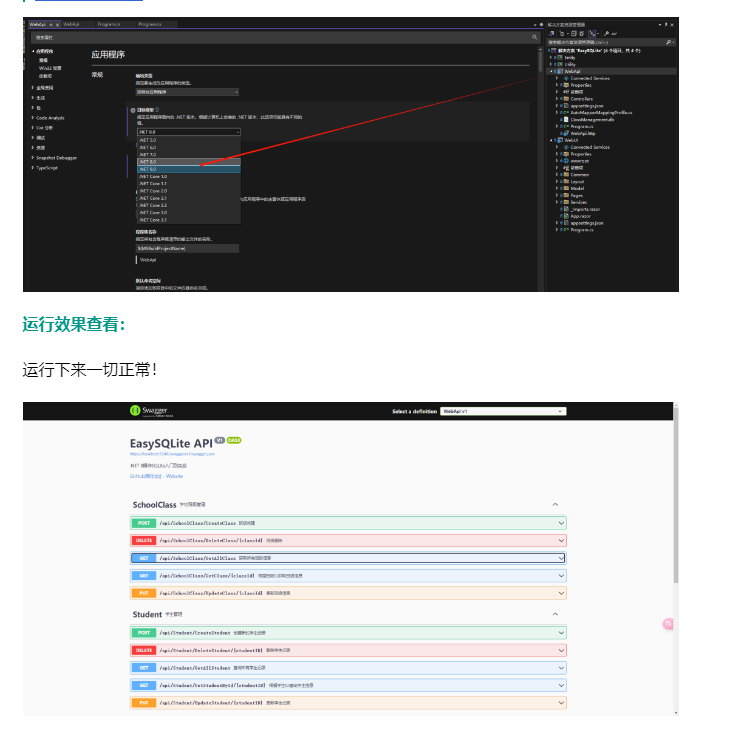The height and width of the screenshot is (737, 736).
Task: Click the properties search box
Action: (285, 37)
